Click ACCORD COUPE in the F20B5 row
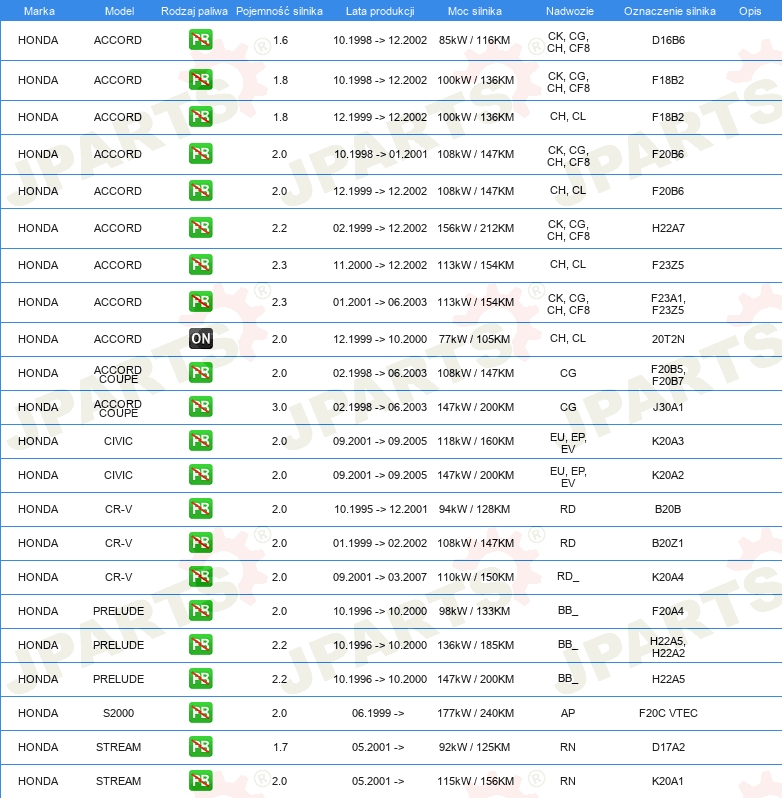This screenshot has height=798, width=782. tap(118, 374)
